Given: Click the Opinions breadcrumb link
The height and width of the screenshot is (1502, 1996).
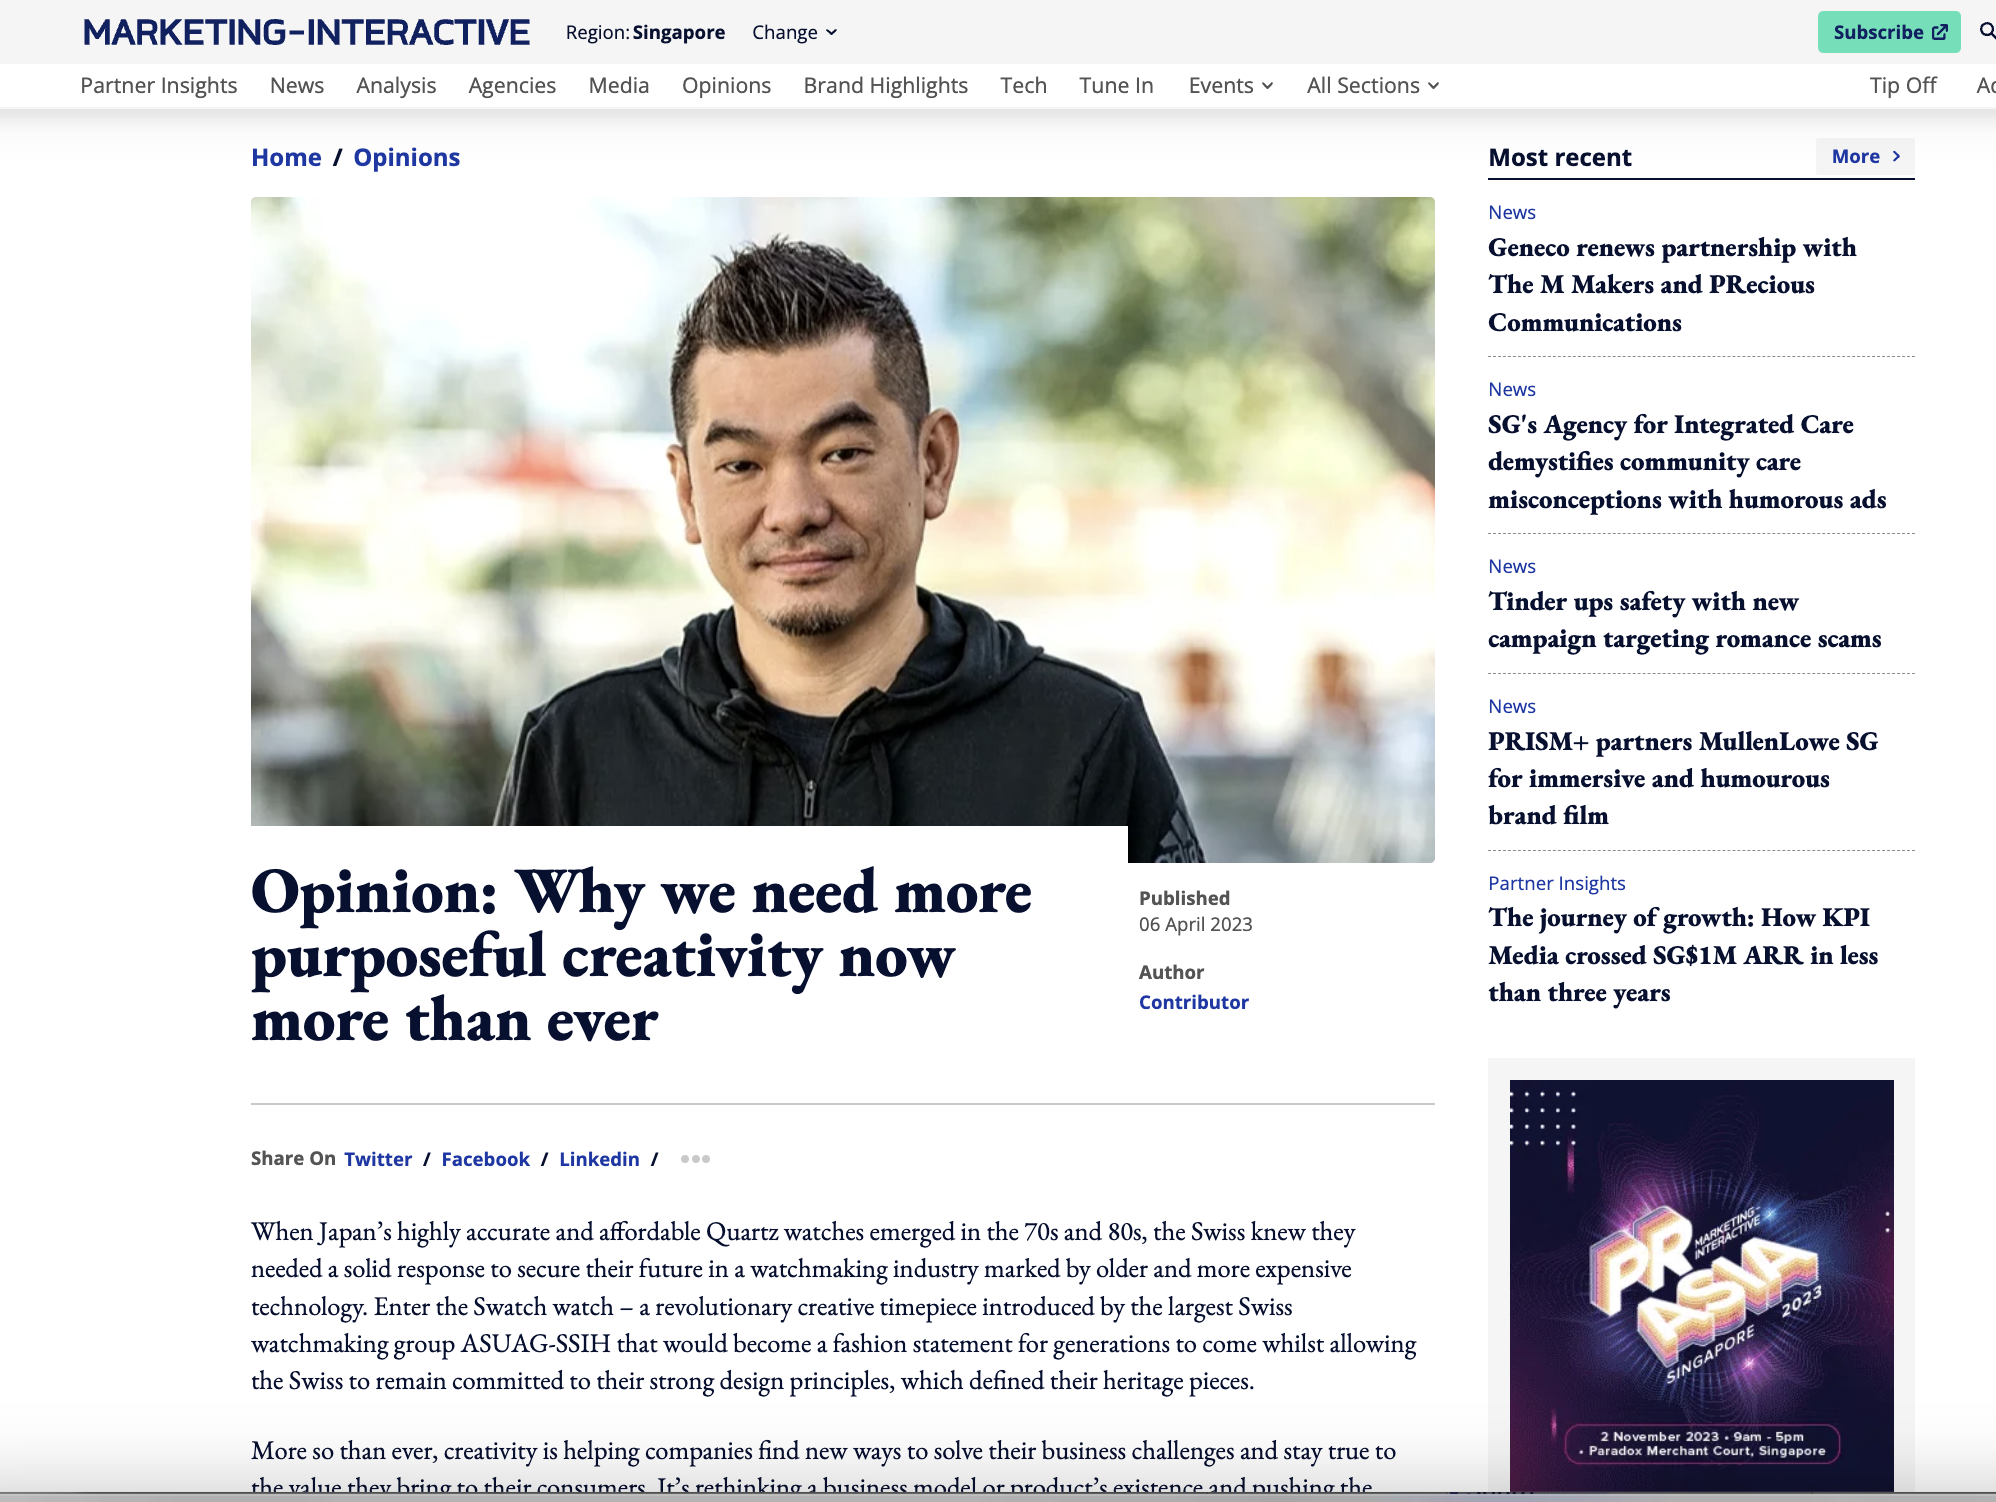Looking at the screenshot, I should (407, 157).
